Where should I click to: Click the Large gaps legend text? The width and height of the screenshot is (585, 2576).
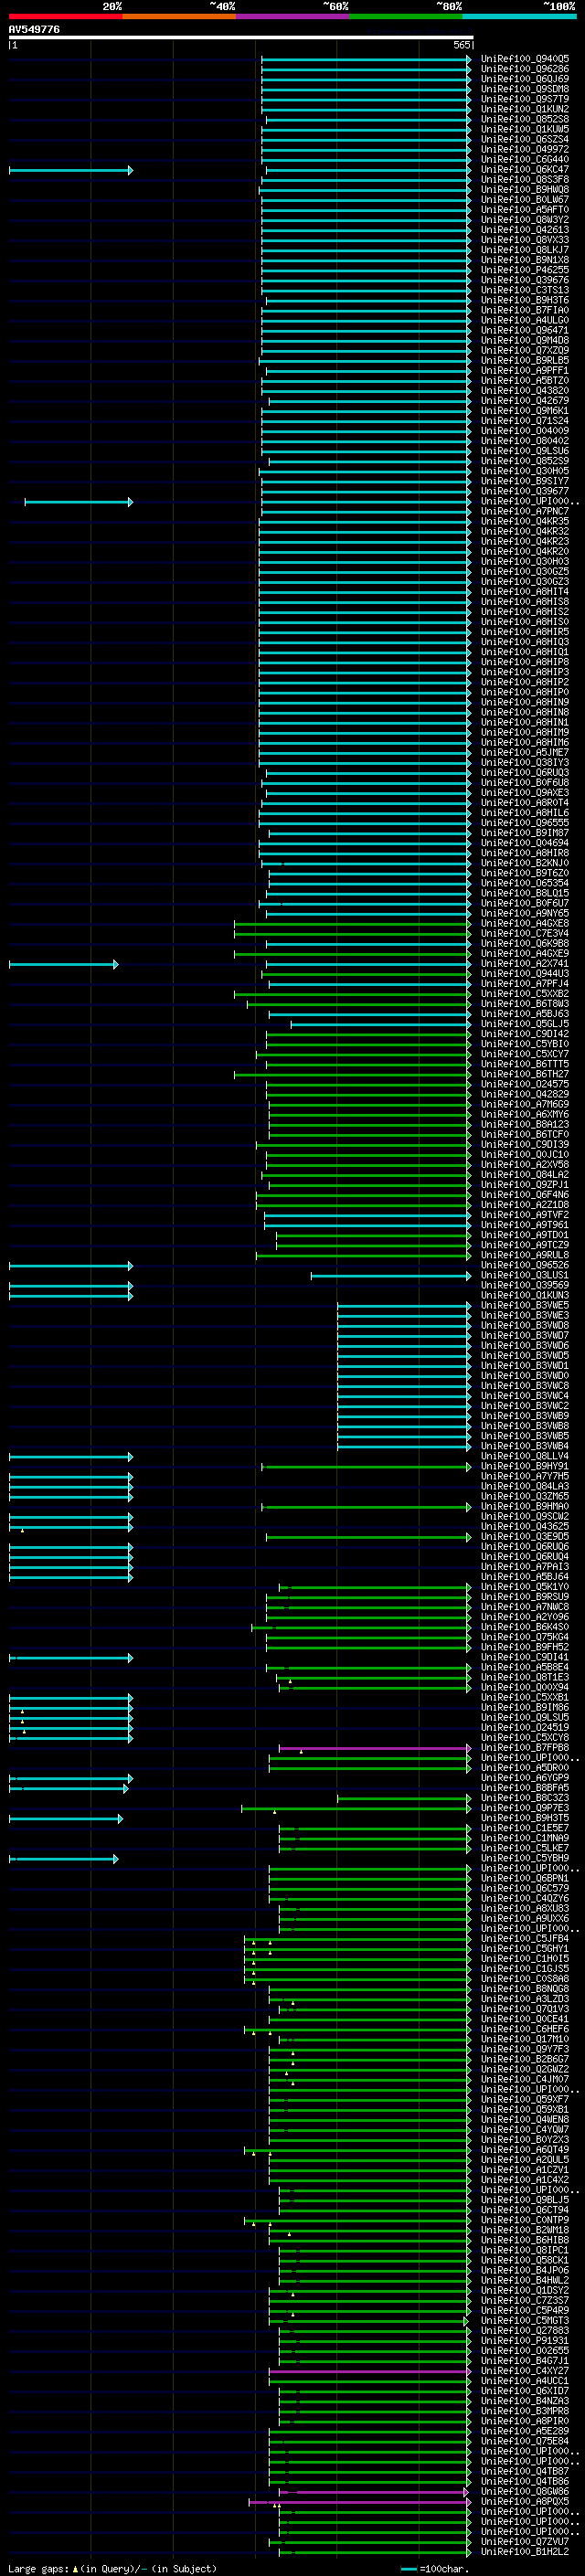(111, 2568)
